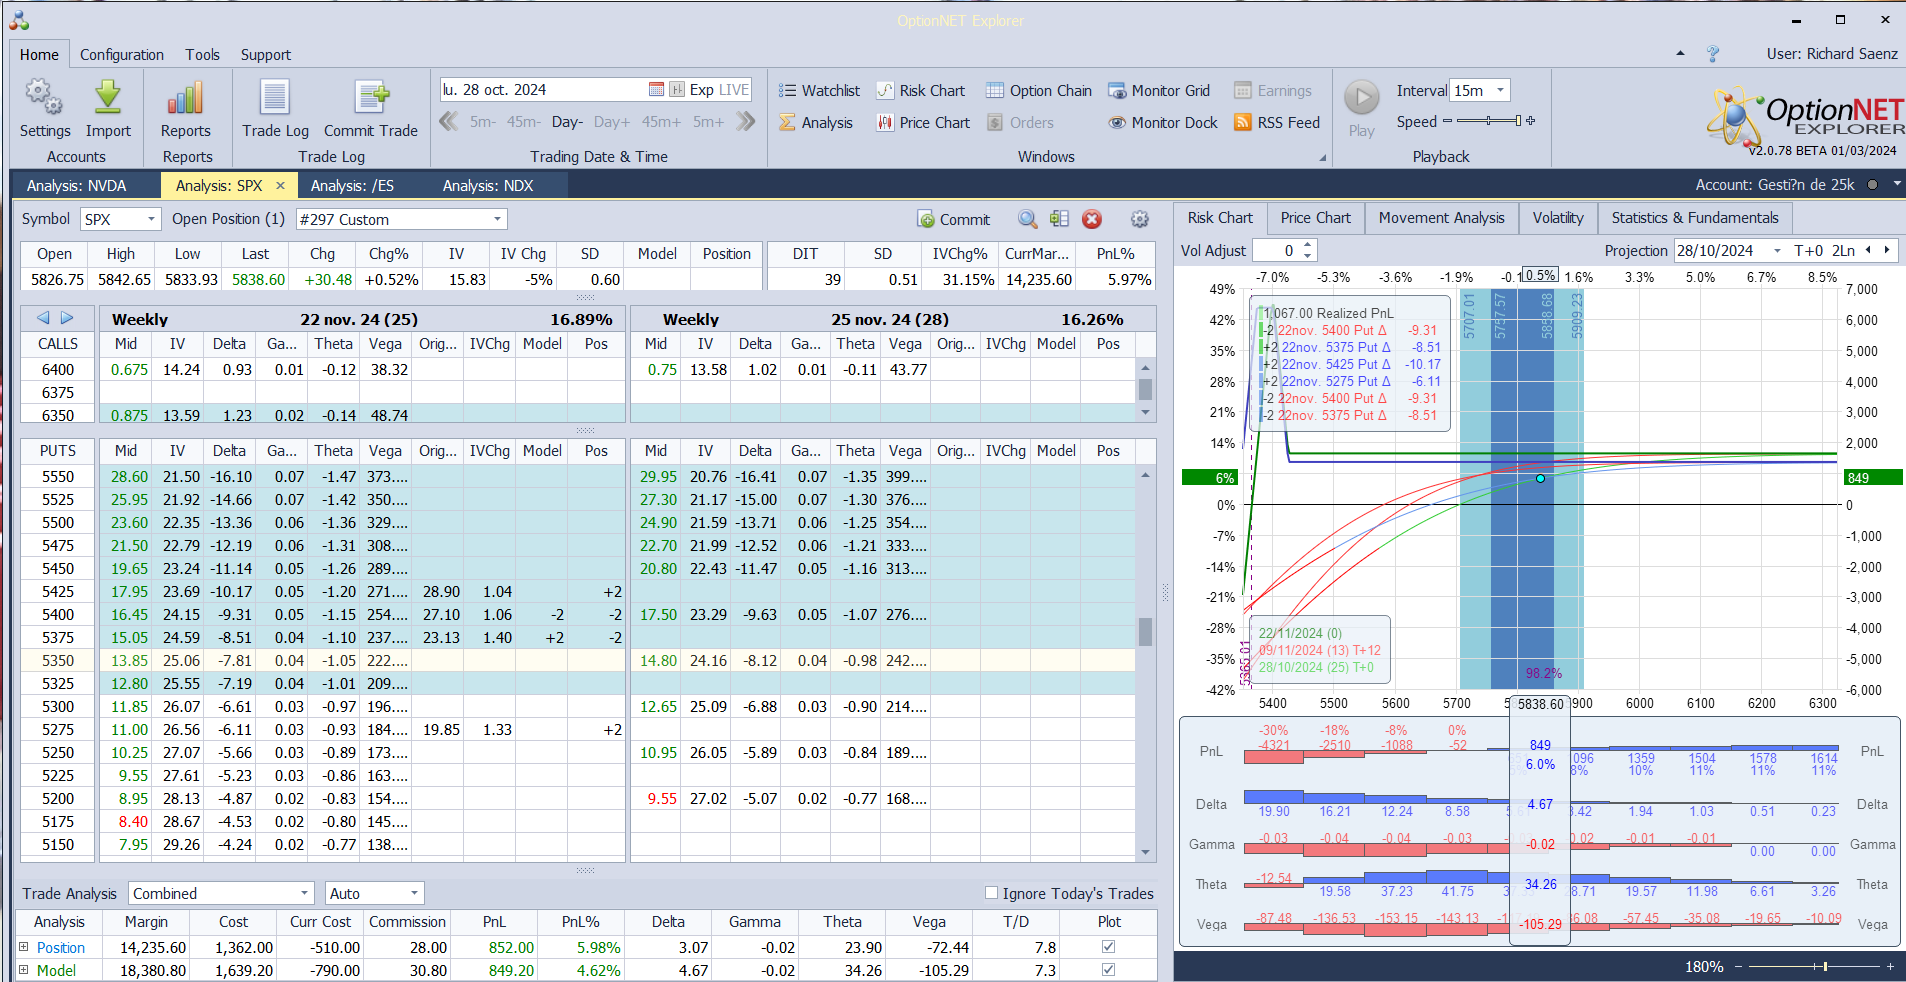Open the Statistics & Fundamentals tab
This screenshot has width=1906, height=982.
pyautogui.click(x=1695, y=218)
